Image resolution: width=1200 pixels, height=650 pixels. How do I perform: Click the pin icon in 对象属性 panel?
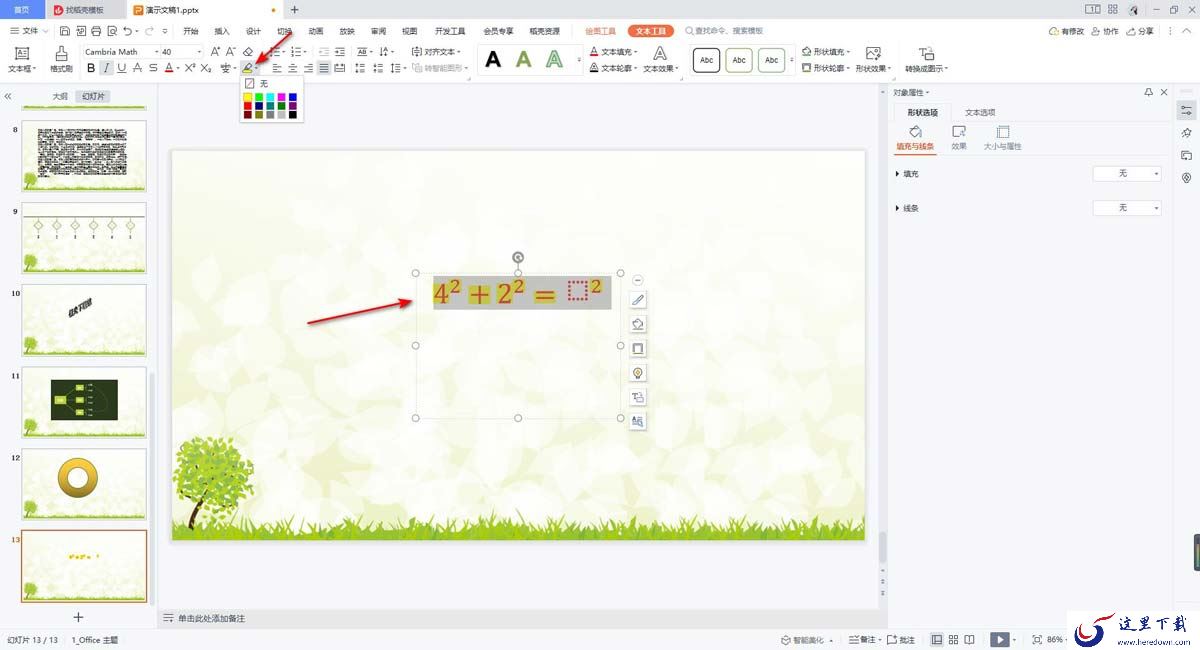pyautogui.click(x=1148, y=92)
